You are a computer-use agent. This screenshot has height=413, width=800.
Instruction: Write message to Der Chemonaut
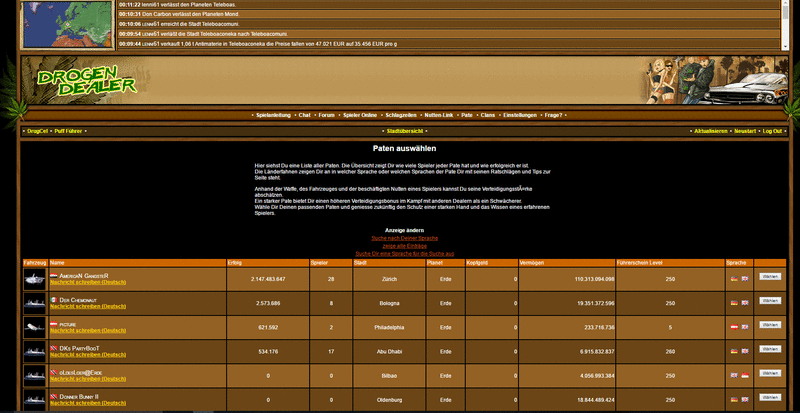pyautogui.click(x=88, y=306)
